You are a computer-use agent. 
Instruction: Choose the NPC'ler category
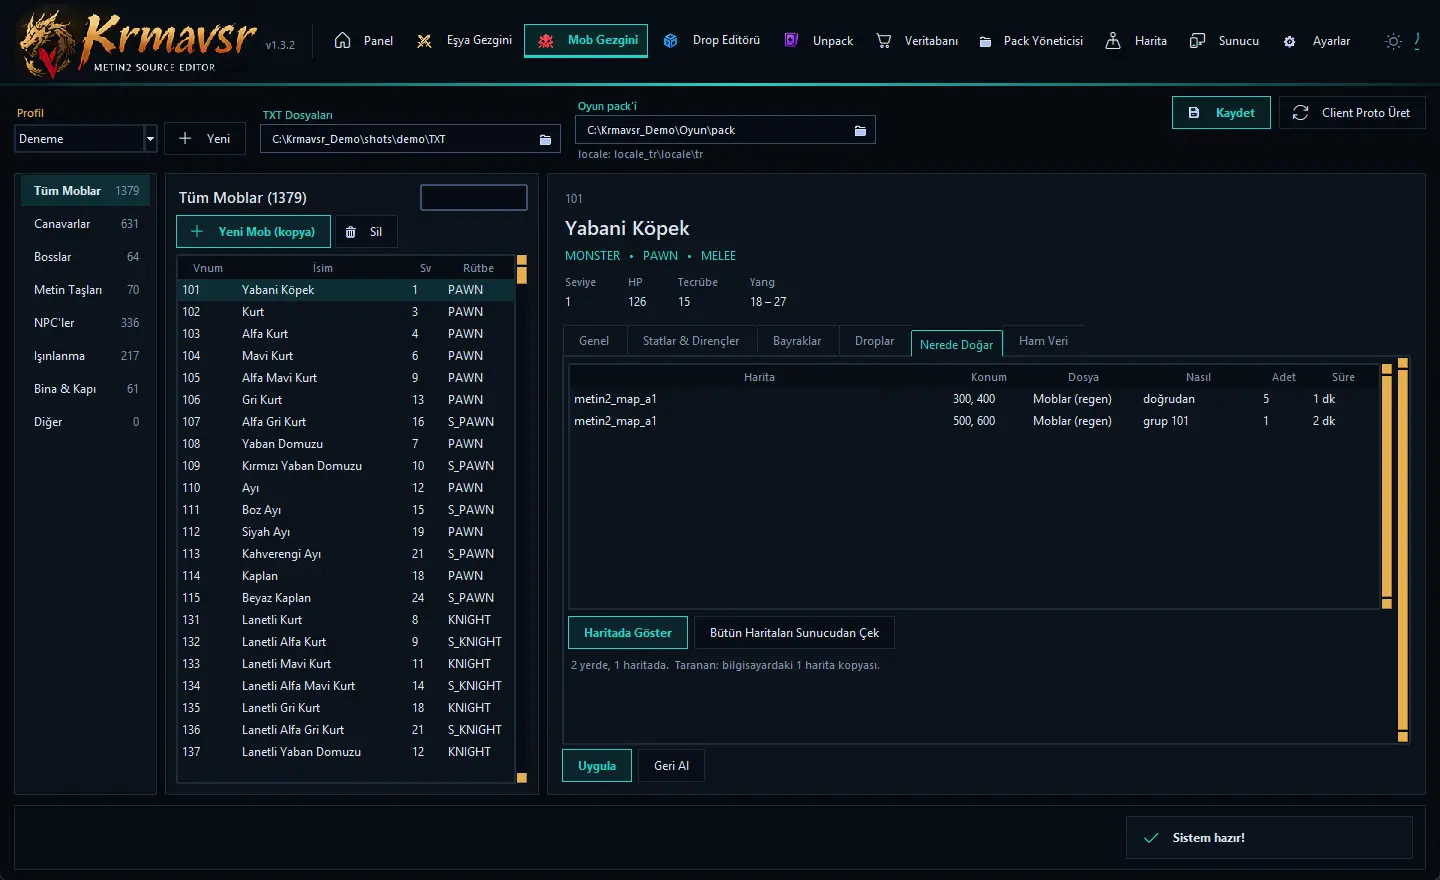click(86, 323)
